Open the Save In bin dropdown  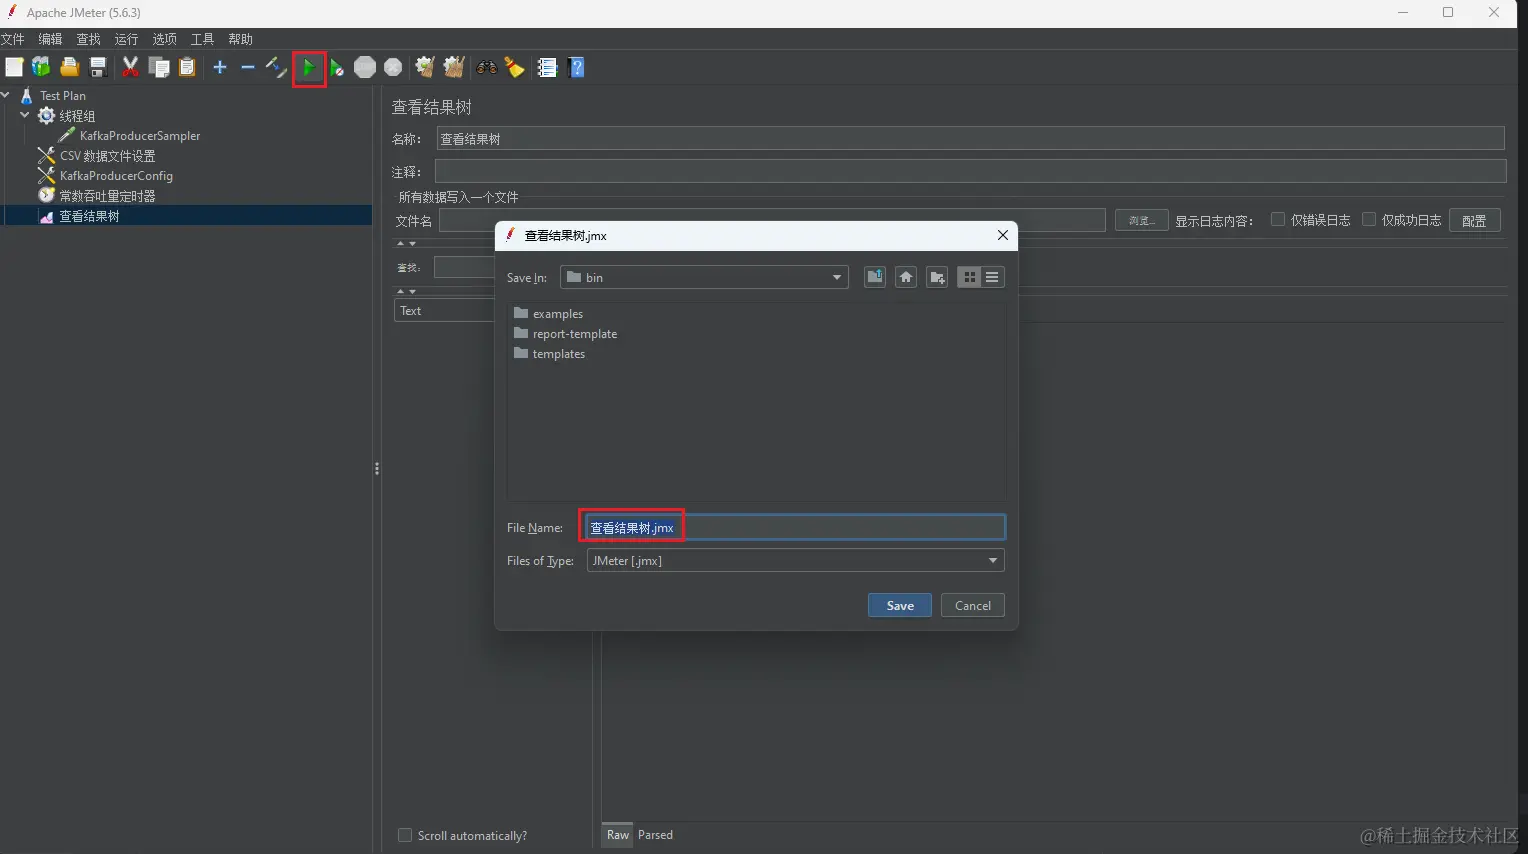pos(704,277)
